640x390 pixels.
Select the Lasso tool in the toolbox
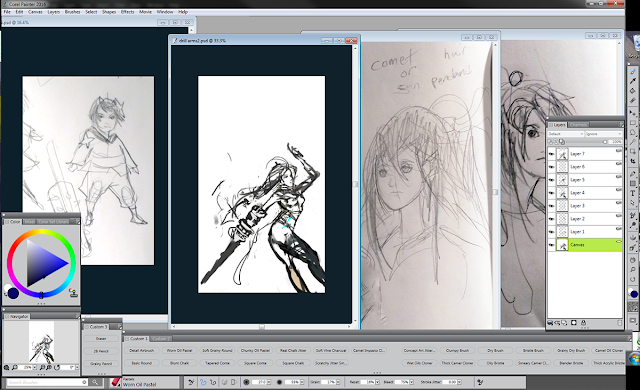633,133
